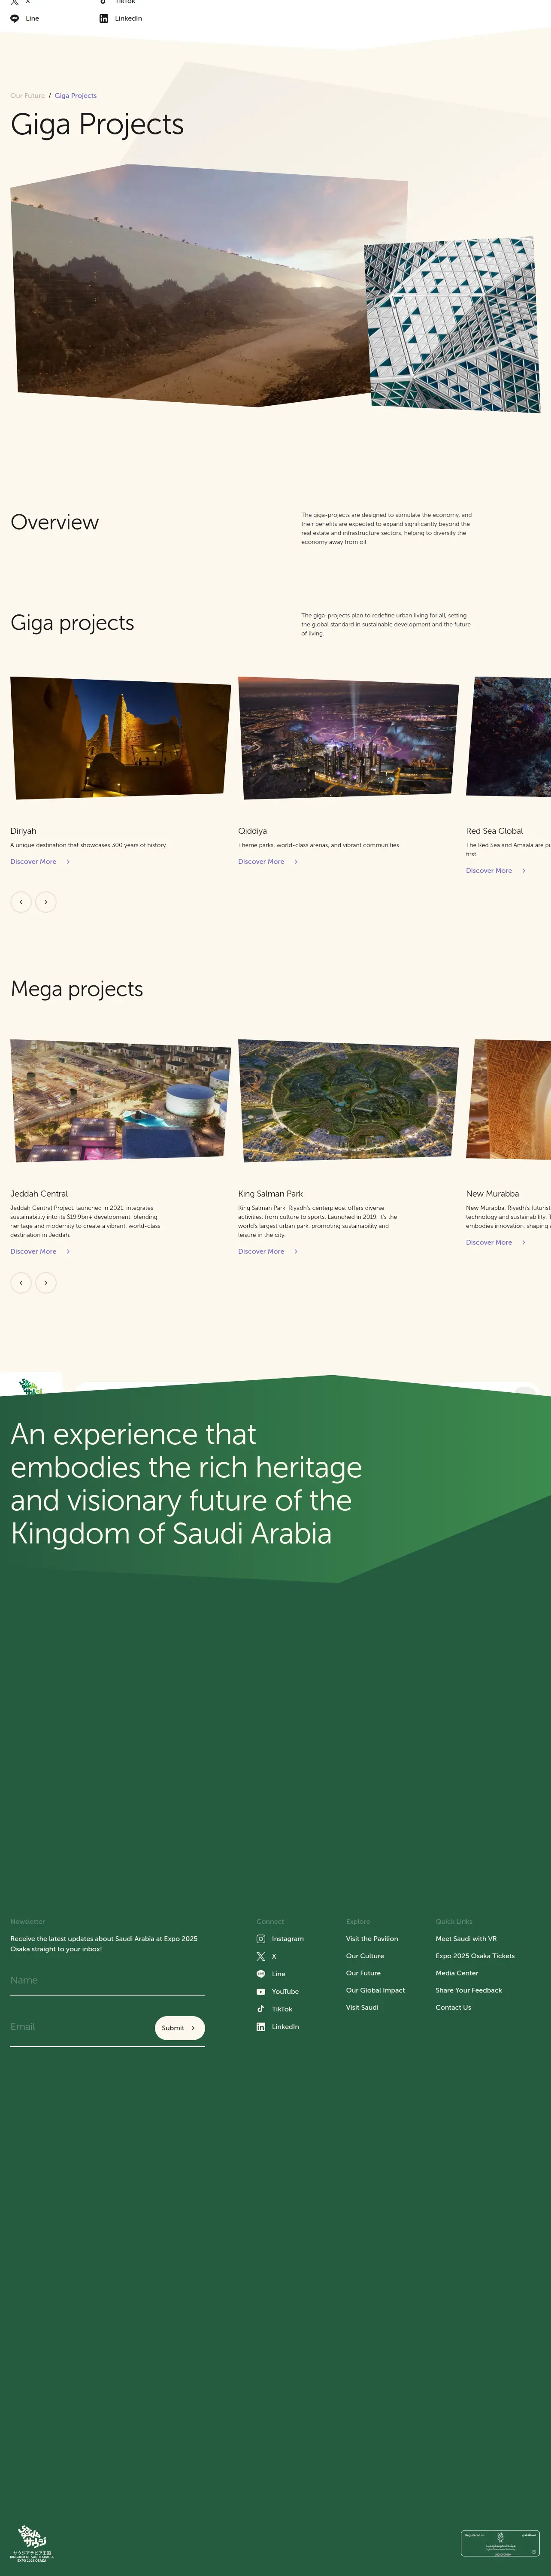Open Visit the Pavilion in Explore
551x2576 pixels.
tap(372, 1938)
